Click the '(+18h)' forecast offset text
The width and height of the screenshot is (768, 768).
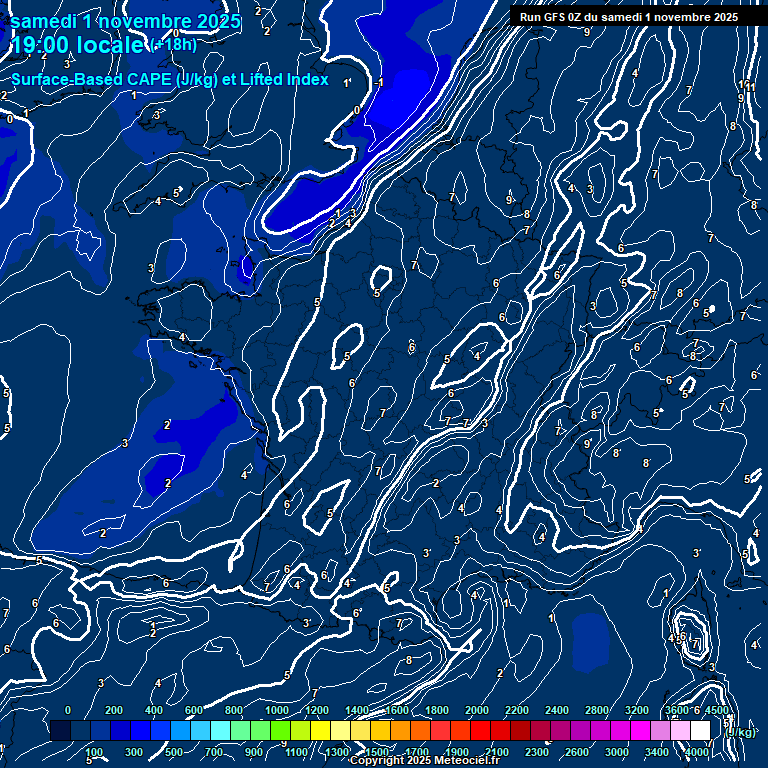point(174,45)
